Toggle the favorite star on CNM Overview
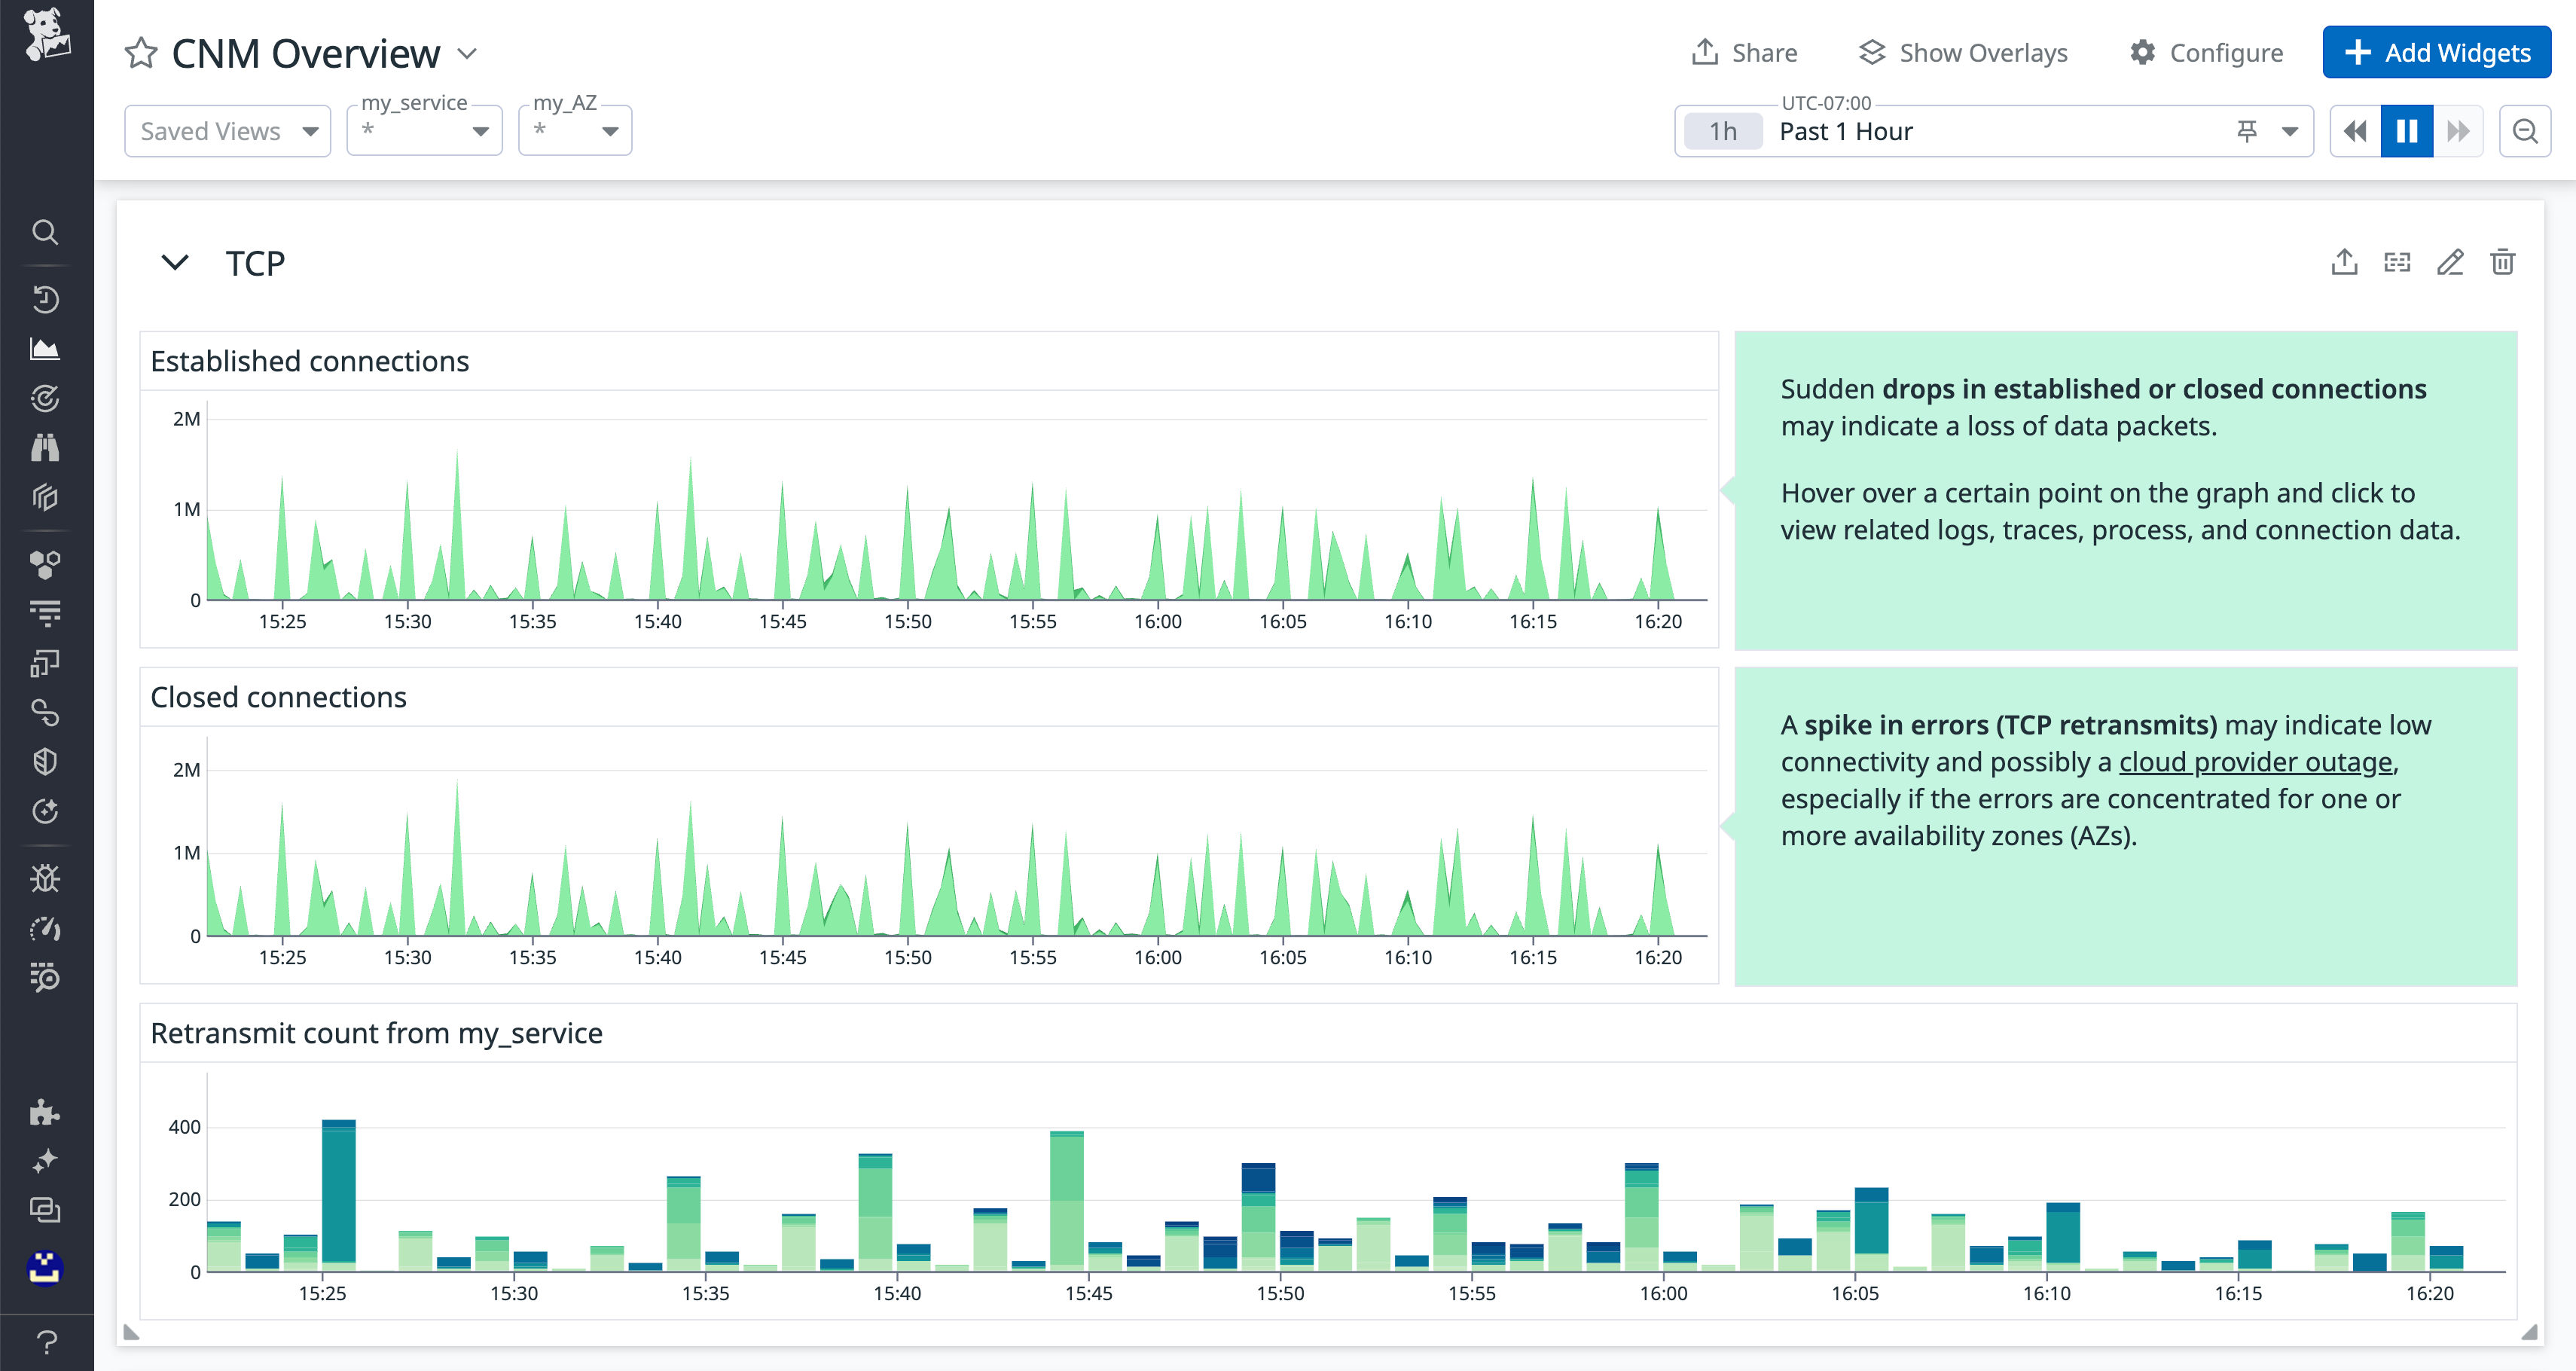This screenshot has width=2576, height=1371. tap(141, 52)
